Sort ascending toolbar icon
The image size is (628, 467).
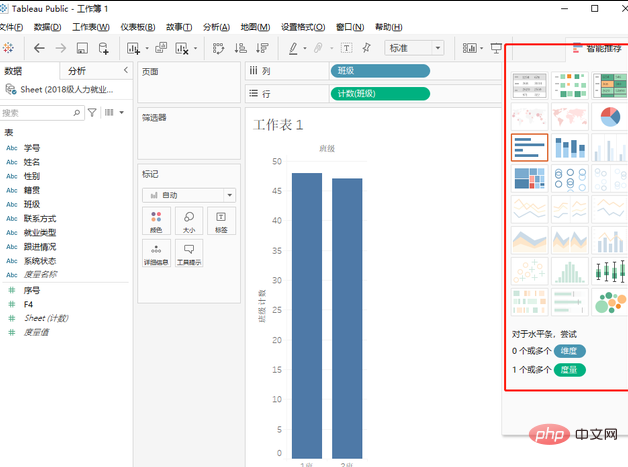240,48
